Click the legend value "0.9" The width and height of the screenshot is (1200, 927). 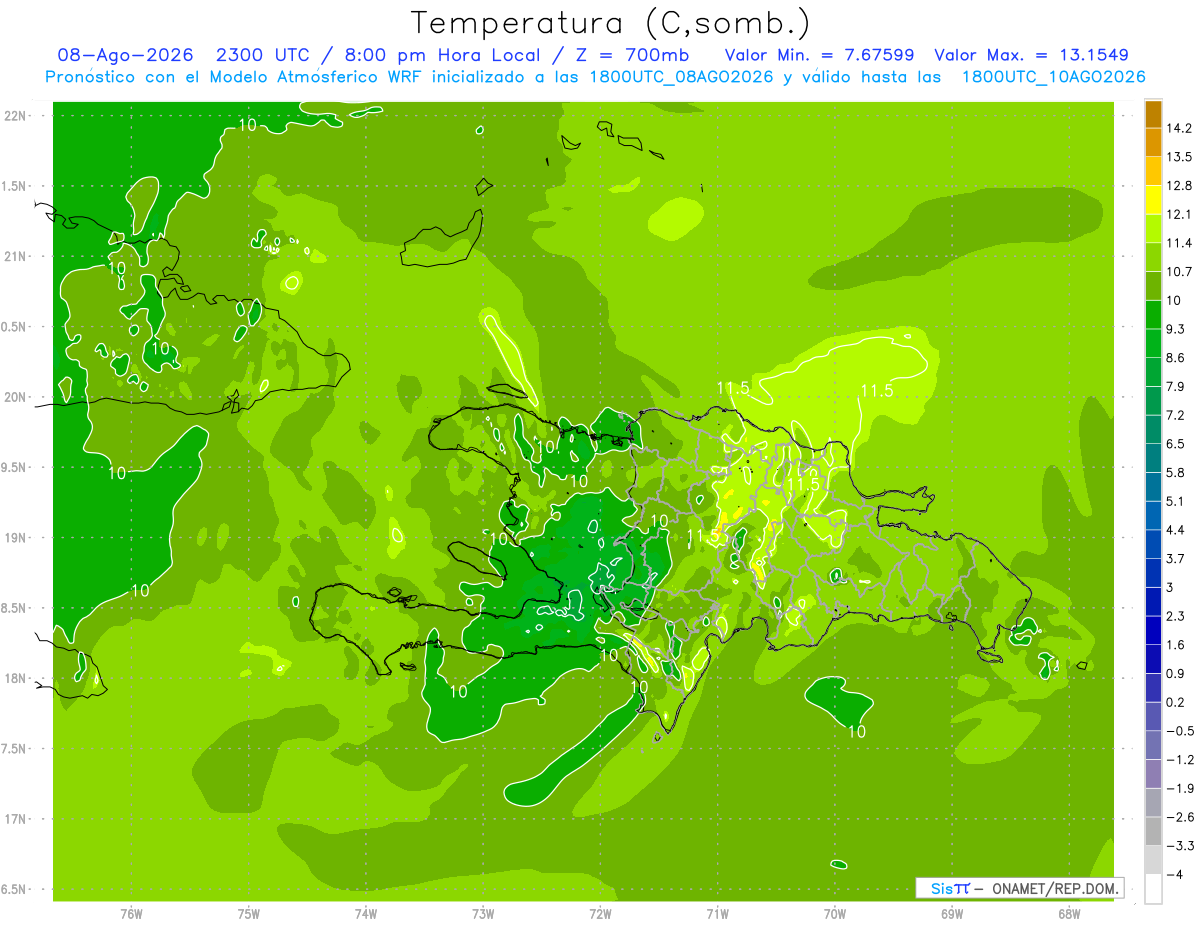click(1176, 674)
